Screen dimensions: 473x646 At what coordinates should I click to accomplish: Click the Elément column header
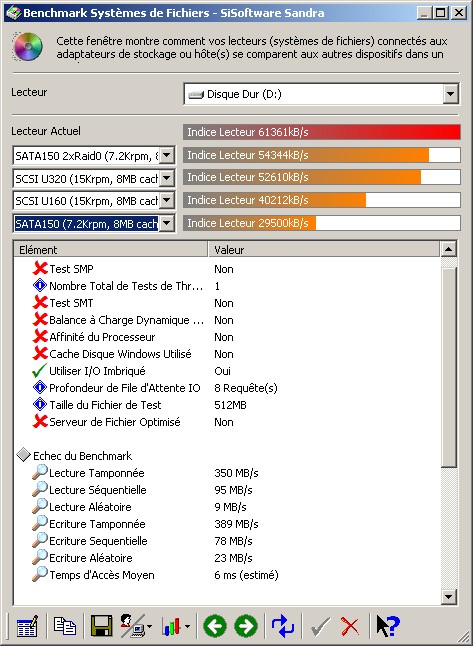point(111,250)
